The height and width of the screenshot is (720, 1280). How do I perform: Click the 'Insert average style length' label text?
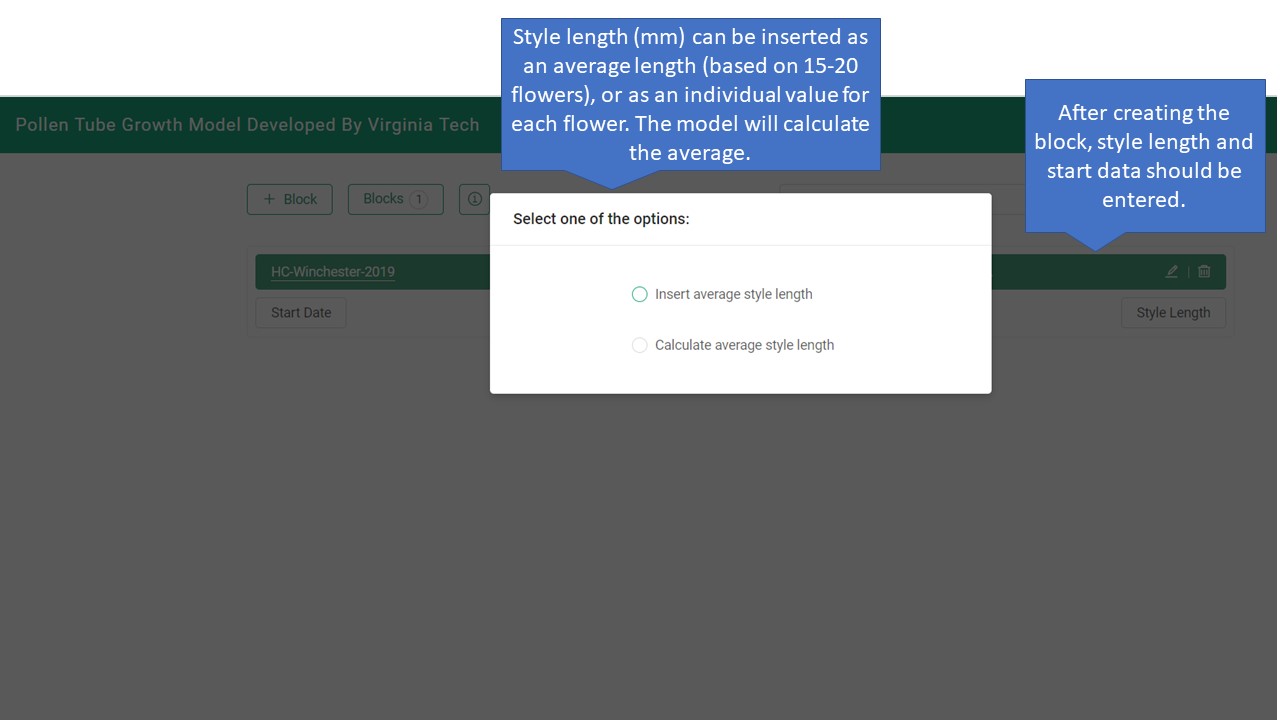733,294
